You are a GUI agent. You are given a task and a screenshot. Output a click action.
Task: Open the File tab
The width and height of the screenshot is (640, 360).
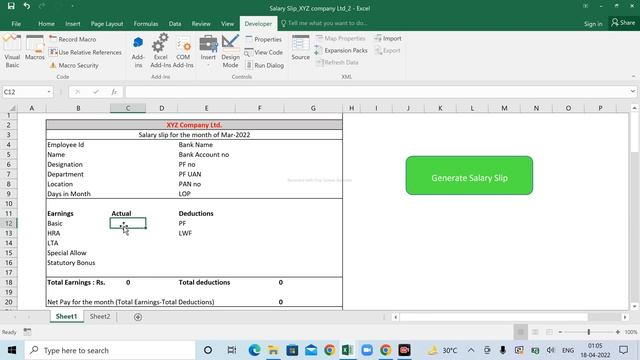[16, 24]
